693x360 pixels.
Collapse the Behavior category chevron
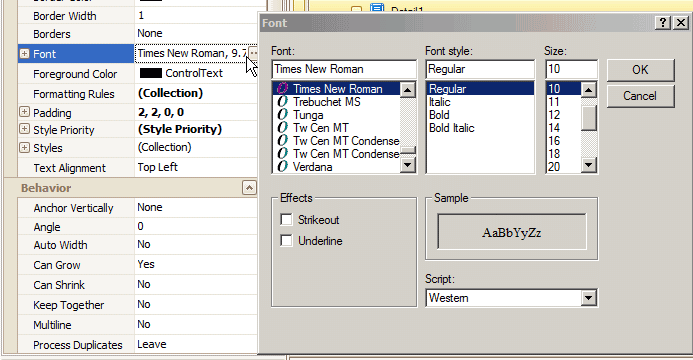pos(249,188)
